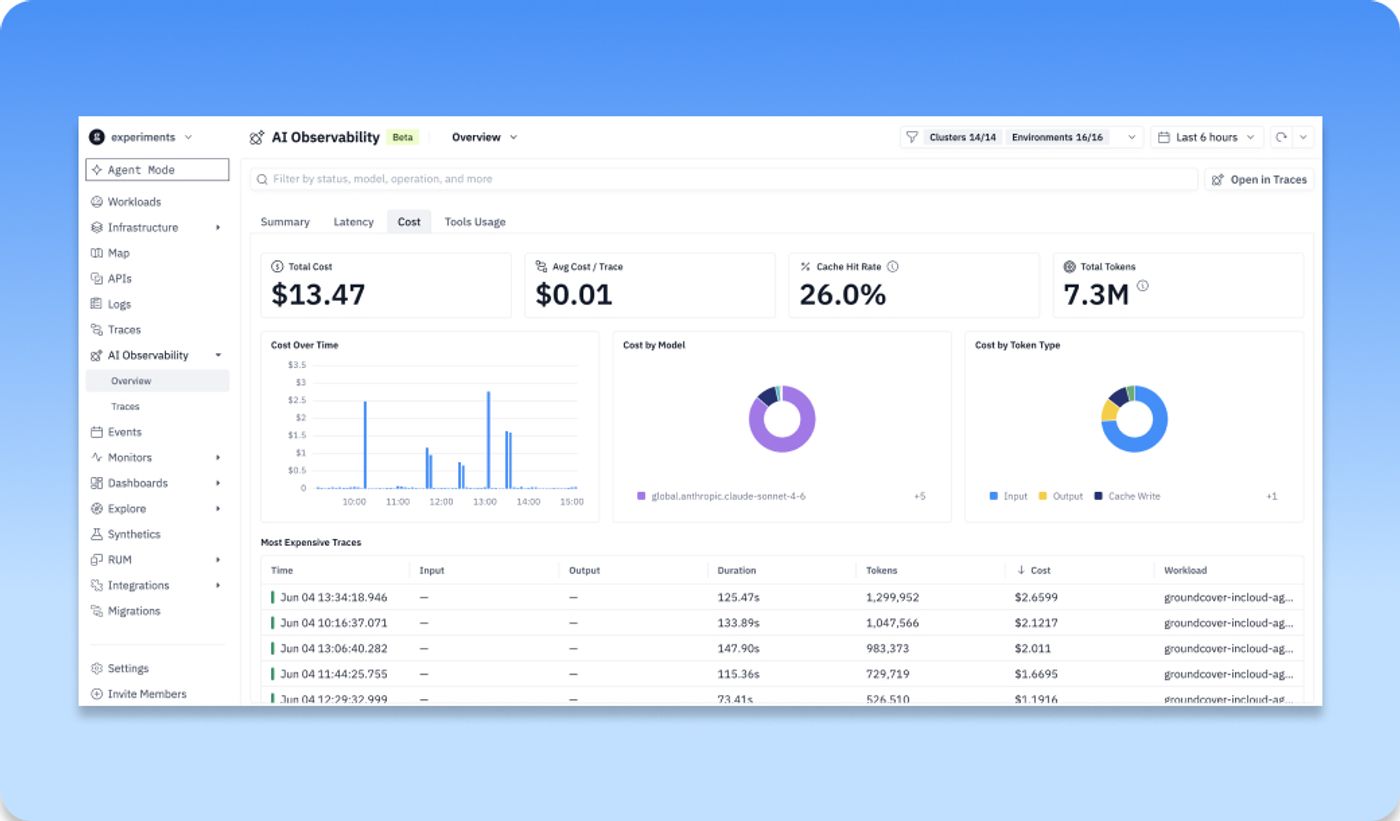Click the purple claude-sonnet-4-6 legend swatch
The image size is (1400, 821).
coord(641,496)
